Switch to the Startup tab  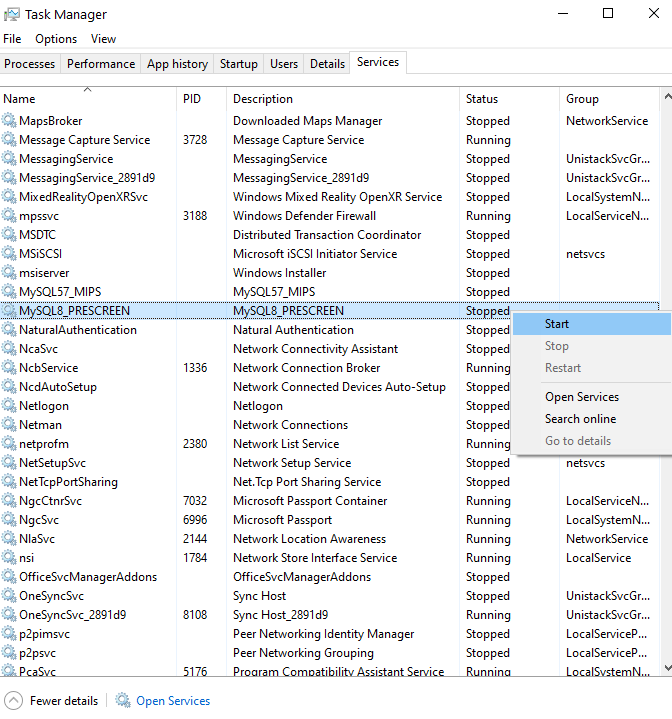tap(238, 64)
